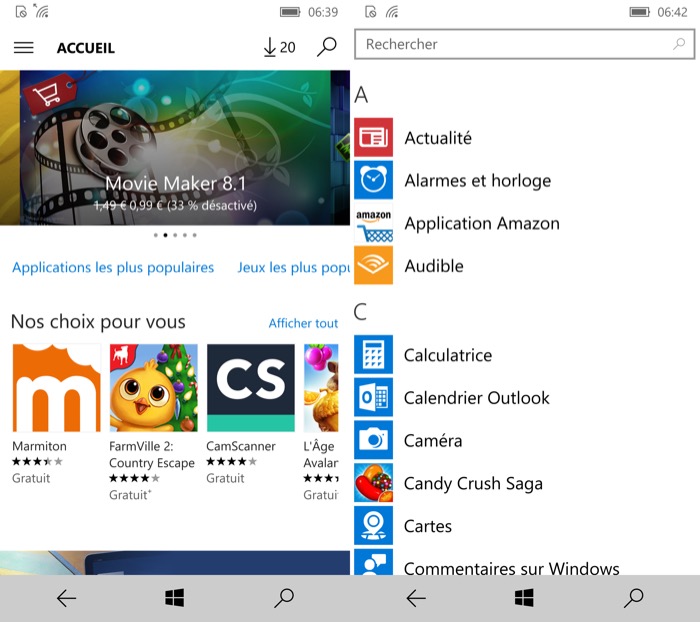Launch the Actualité news app icon

click(374, 137)
